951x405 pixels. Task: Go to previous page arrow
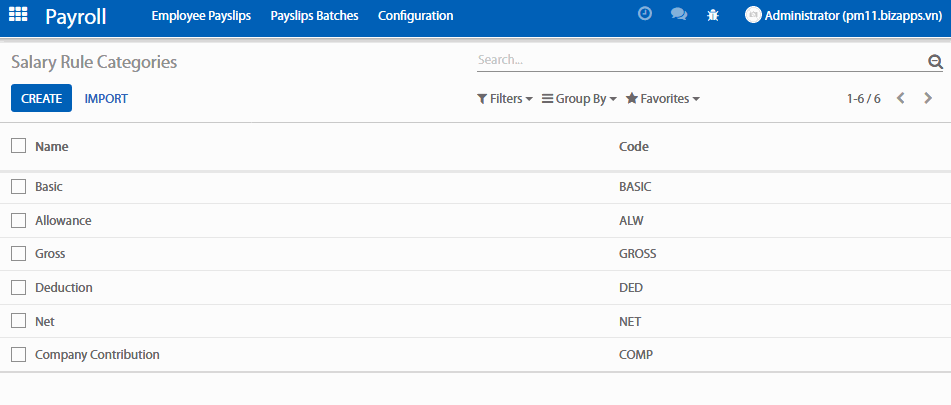901,98
